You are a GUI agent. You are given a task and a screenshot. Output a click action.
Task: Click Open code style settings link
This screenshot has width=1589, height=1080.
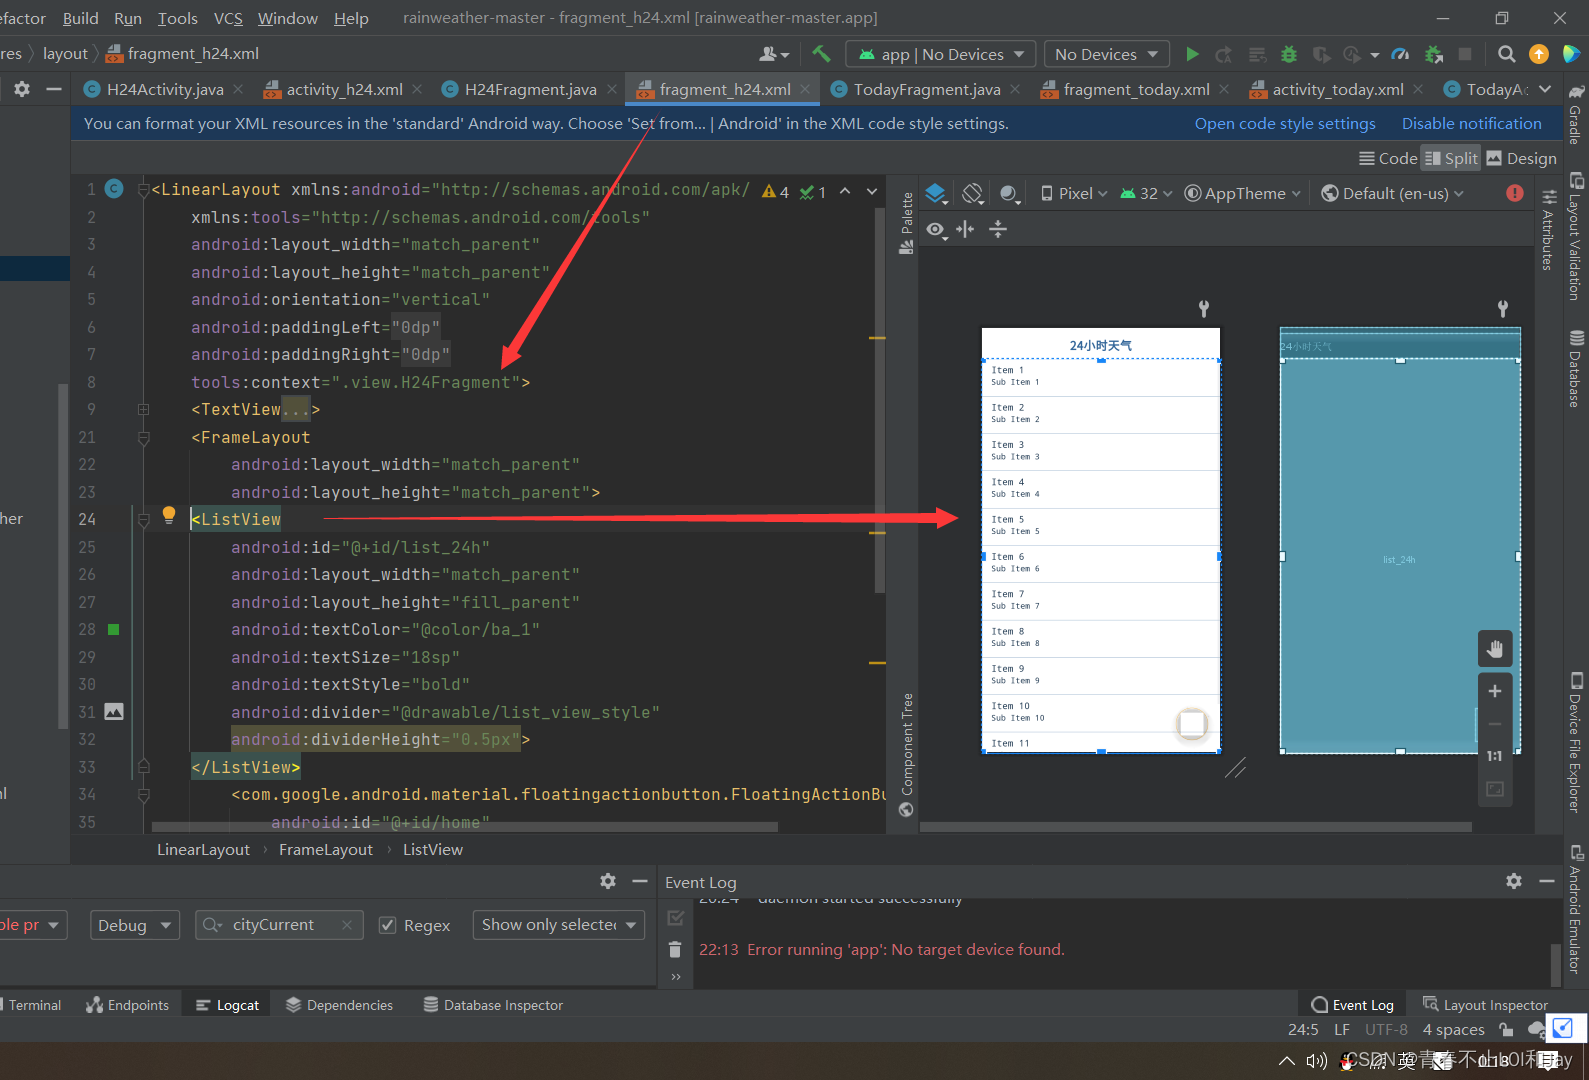point(1285,123)
